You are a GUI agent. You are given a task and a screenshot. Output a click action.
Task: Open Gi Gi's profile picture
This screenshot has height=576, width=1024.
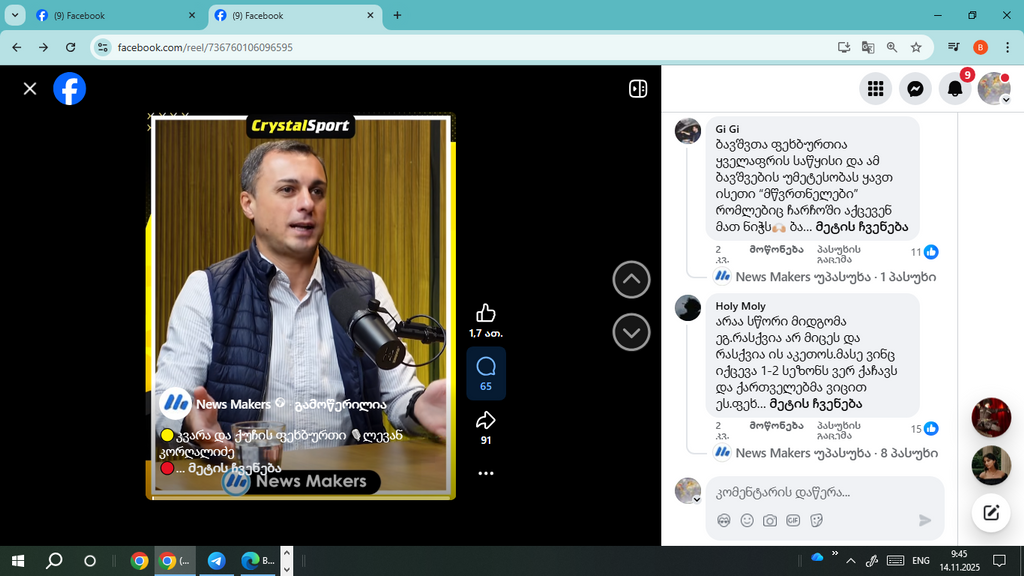pos(688,131)
